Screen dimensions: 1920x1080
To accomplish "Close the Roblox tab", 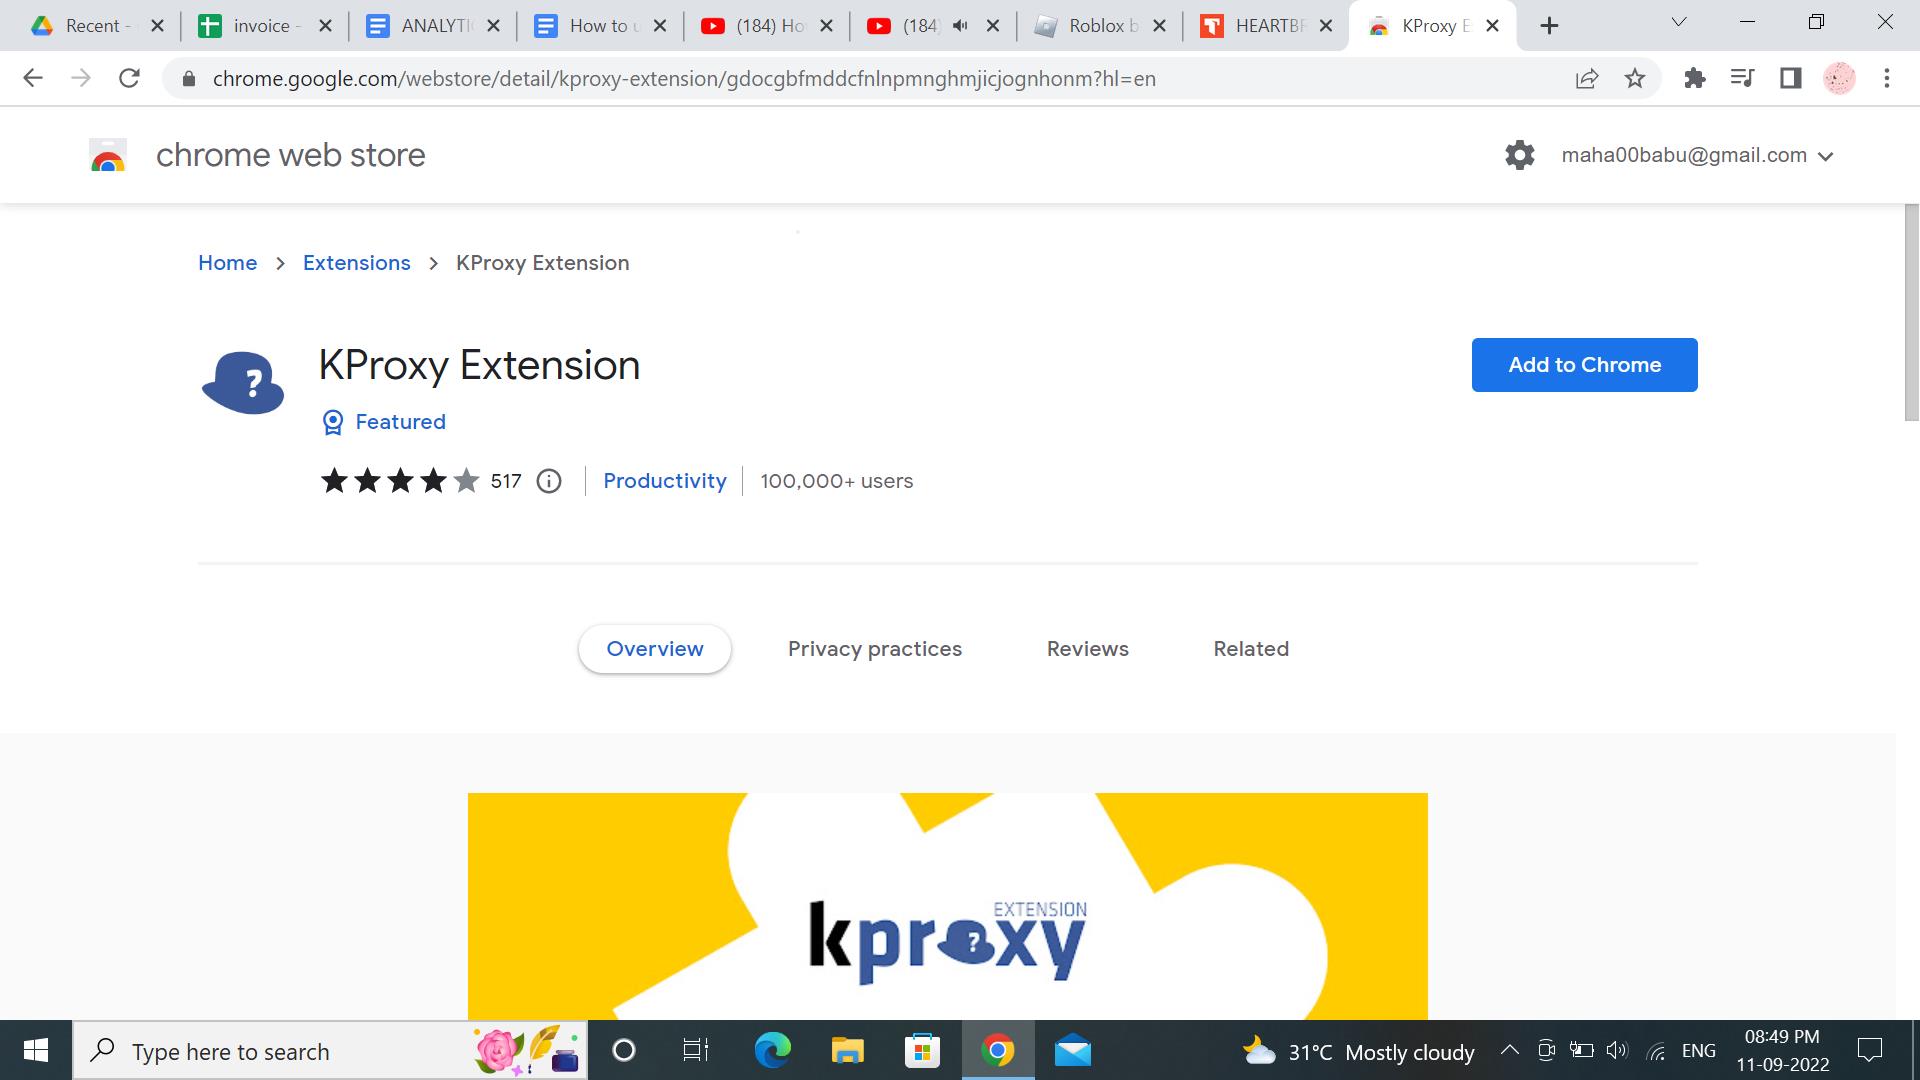I will (1159, 26).
